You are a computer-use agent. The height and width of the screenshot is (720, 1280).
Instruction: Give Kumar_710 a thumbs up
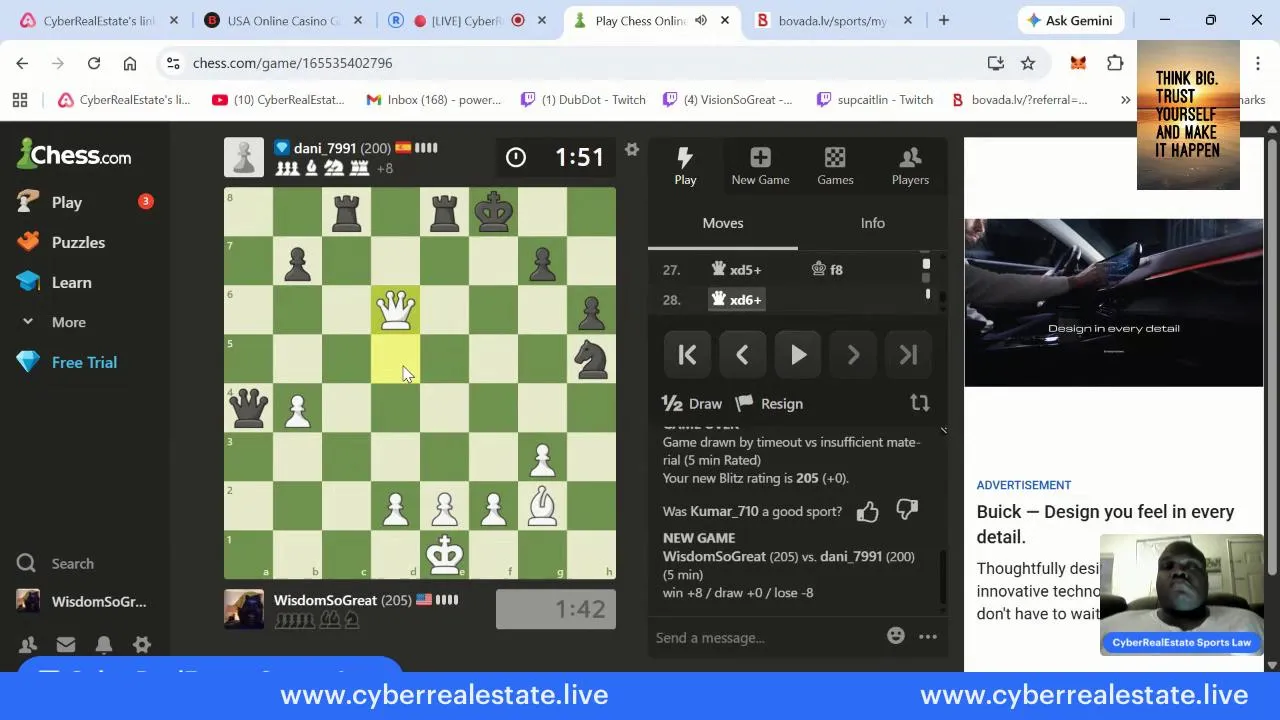point(867,512)
